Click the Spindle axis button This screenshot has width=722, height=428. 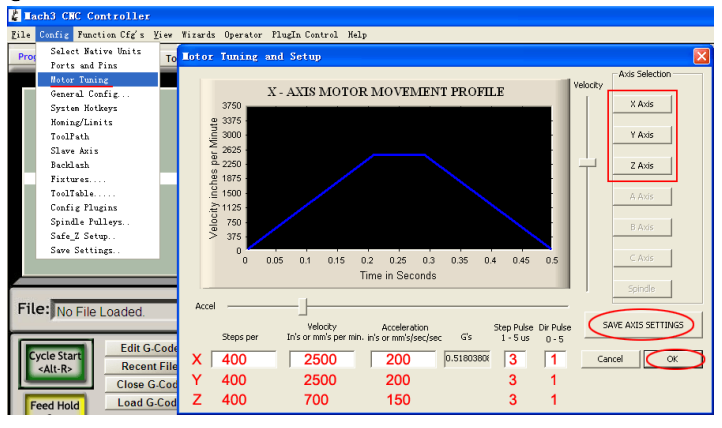(642, 289)
